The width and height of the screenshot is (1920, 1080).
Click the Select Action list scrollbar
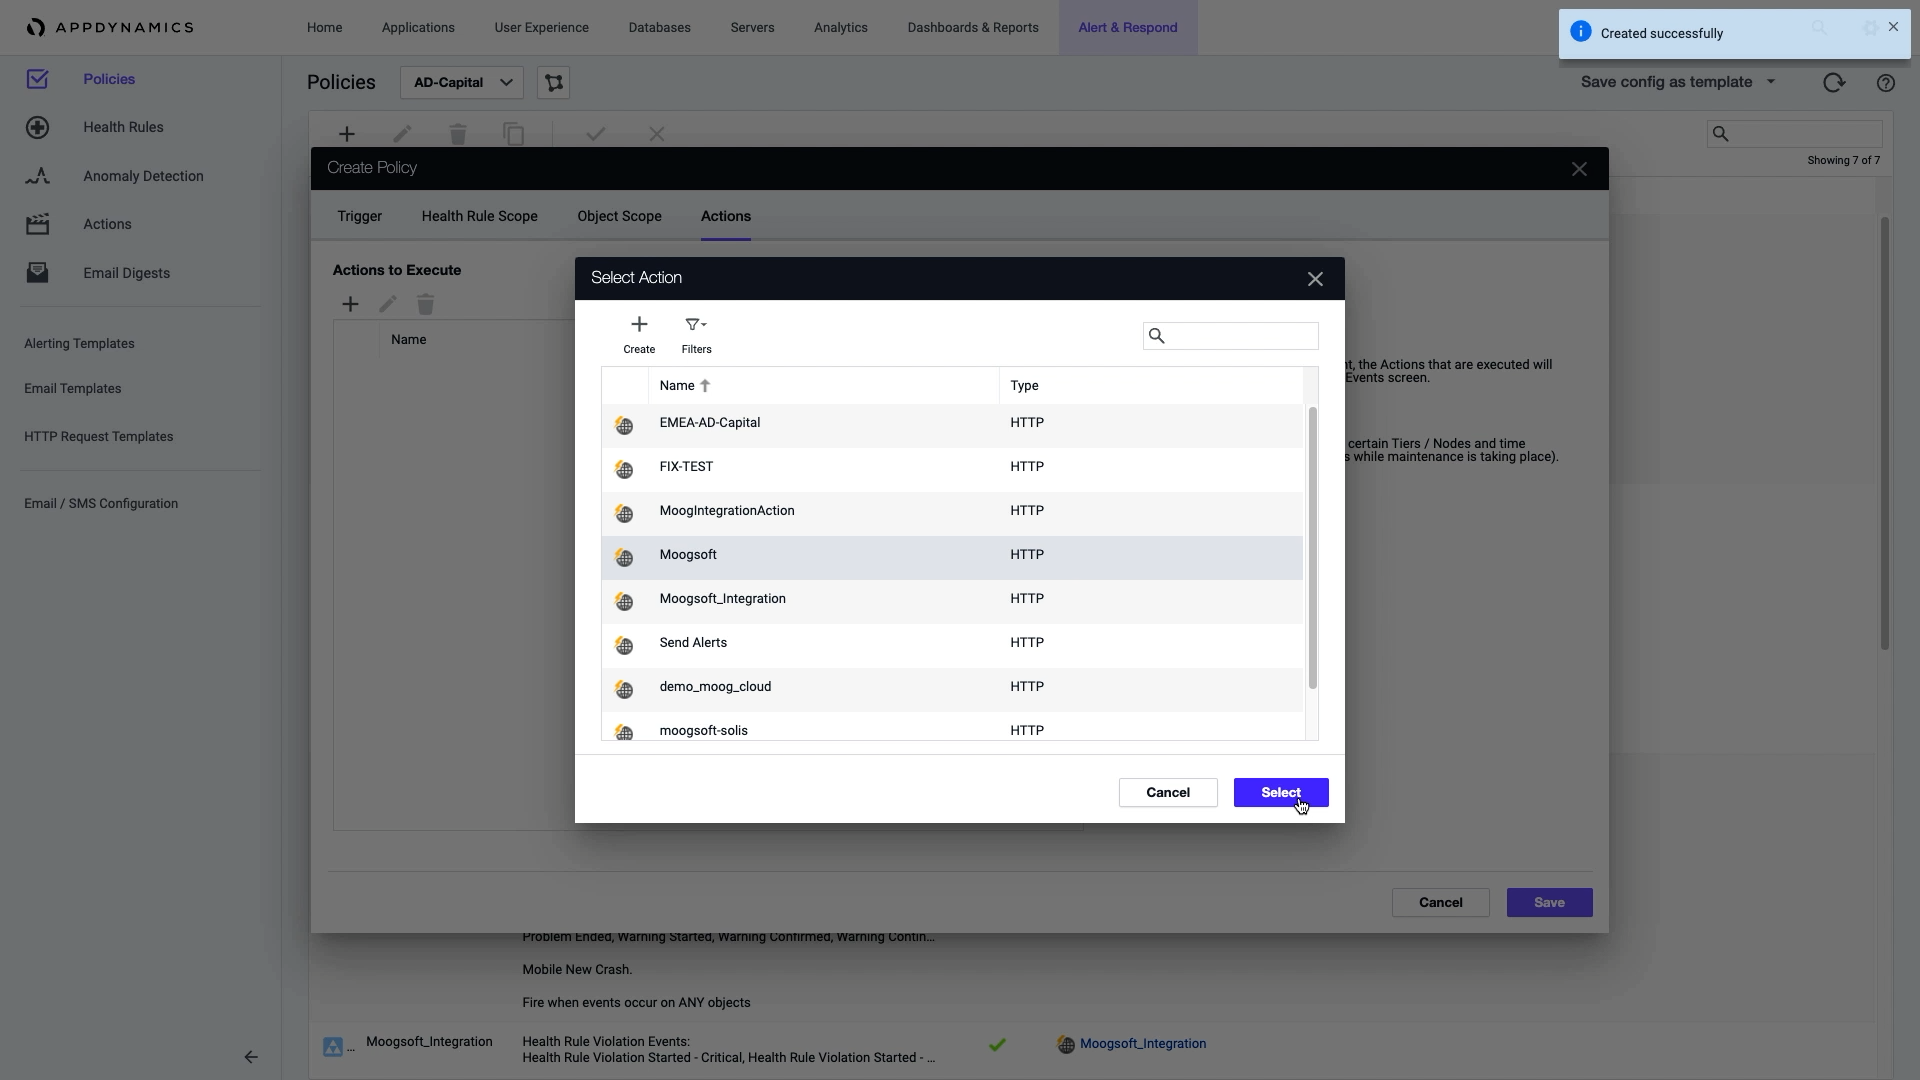(1312, 548)
